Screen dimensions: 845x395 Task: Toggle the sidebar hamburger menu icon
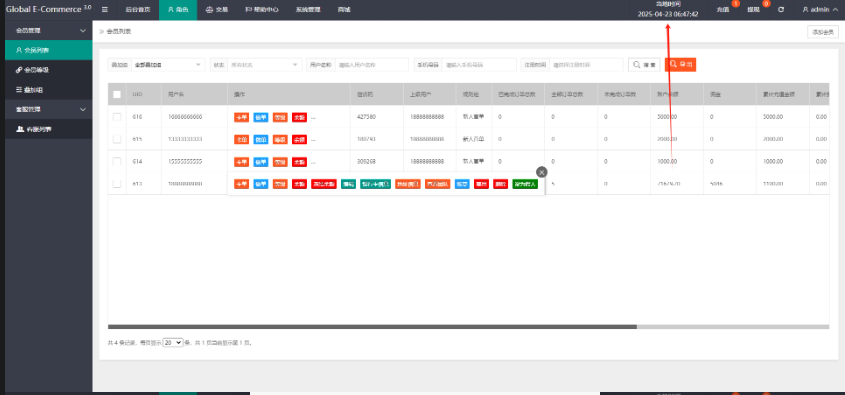pos(105,9)
